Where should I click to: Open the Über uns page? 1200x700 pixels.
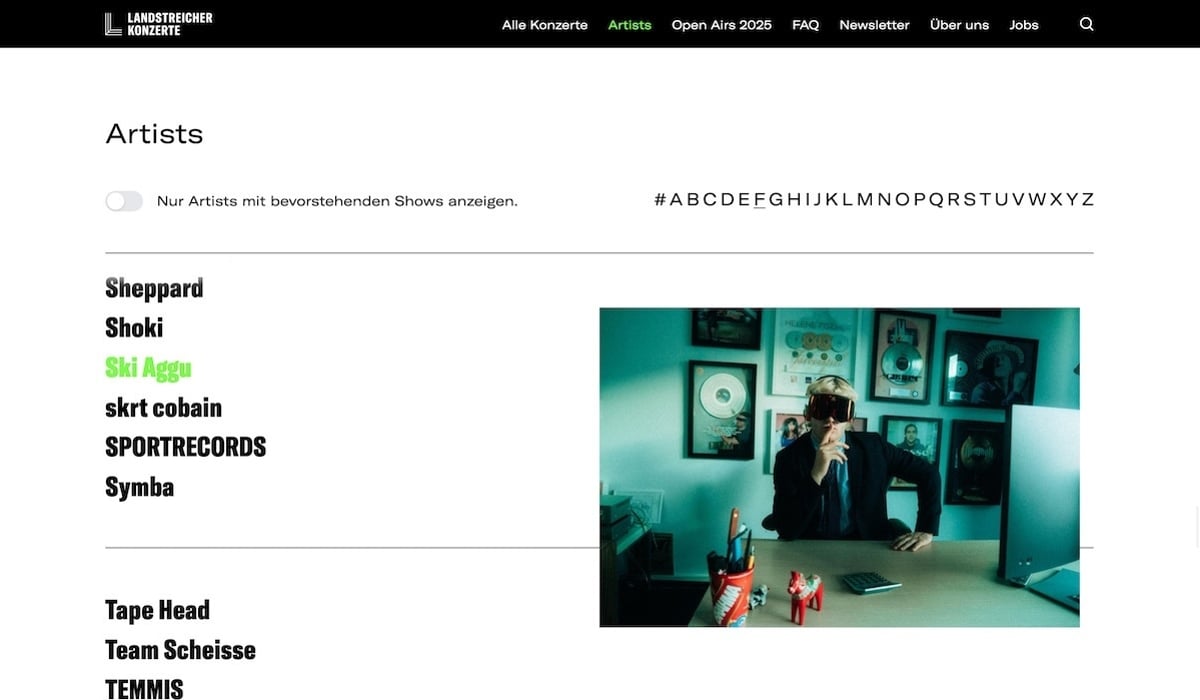pos(959,25)
